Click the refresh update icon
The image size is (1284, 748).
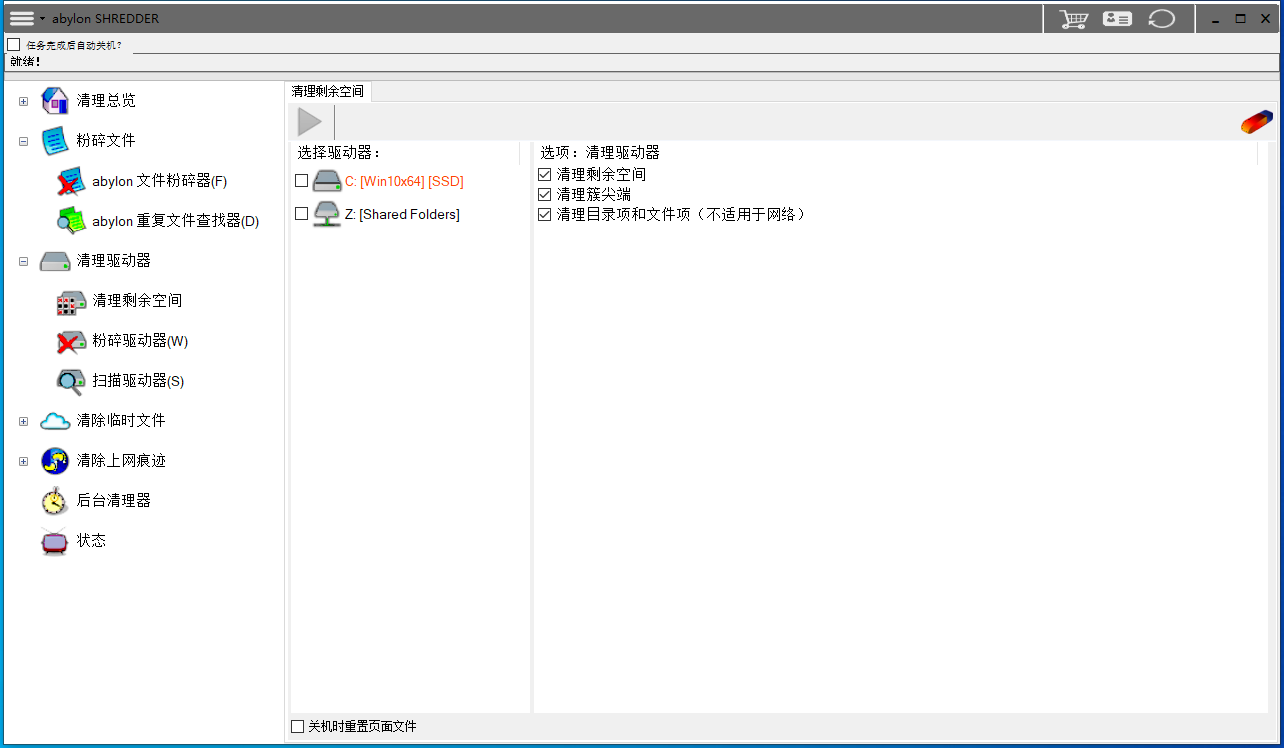[1161, 19]
